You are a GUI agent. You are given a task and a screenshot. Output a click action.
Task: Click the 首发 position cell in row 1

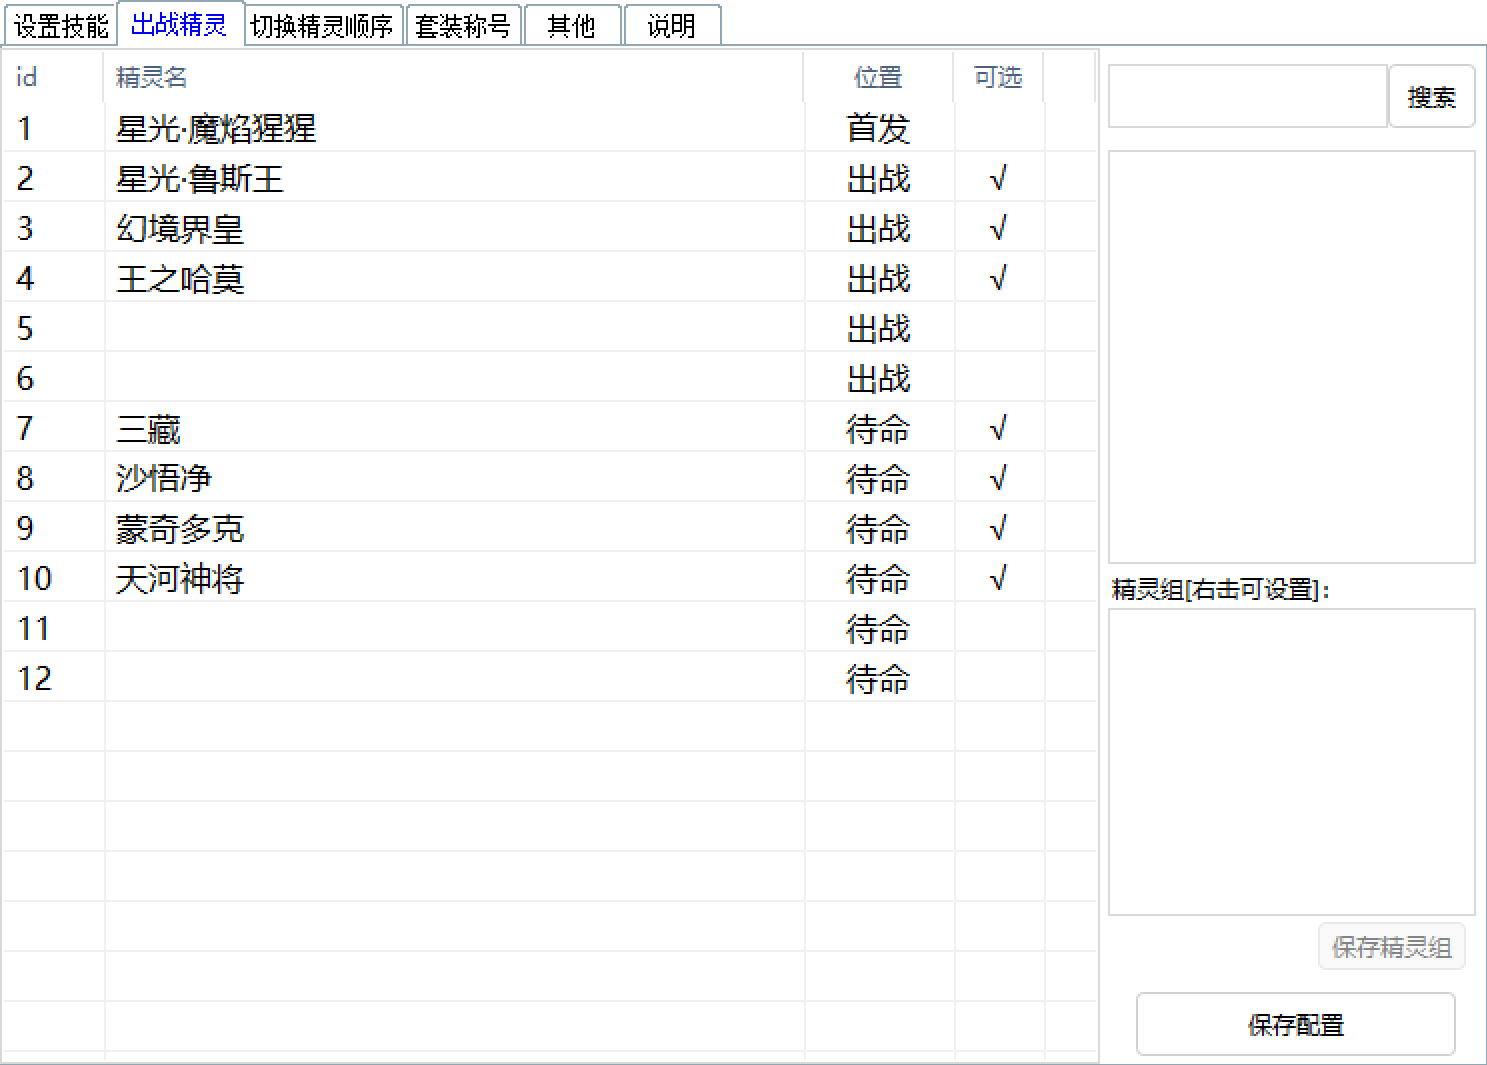click(x=879, y=128)
